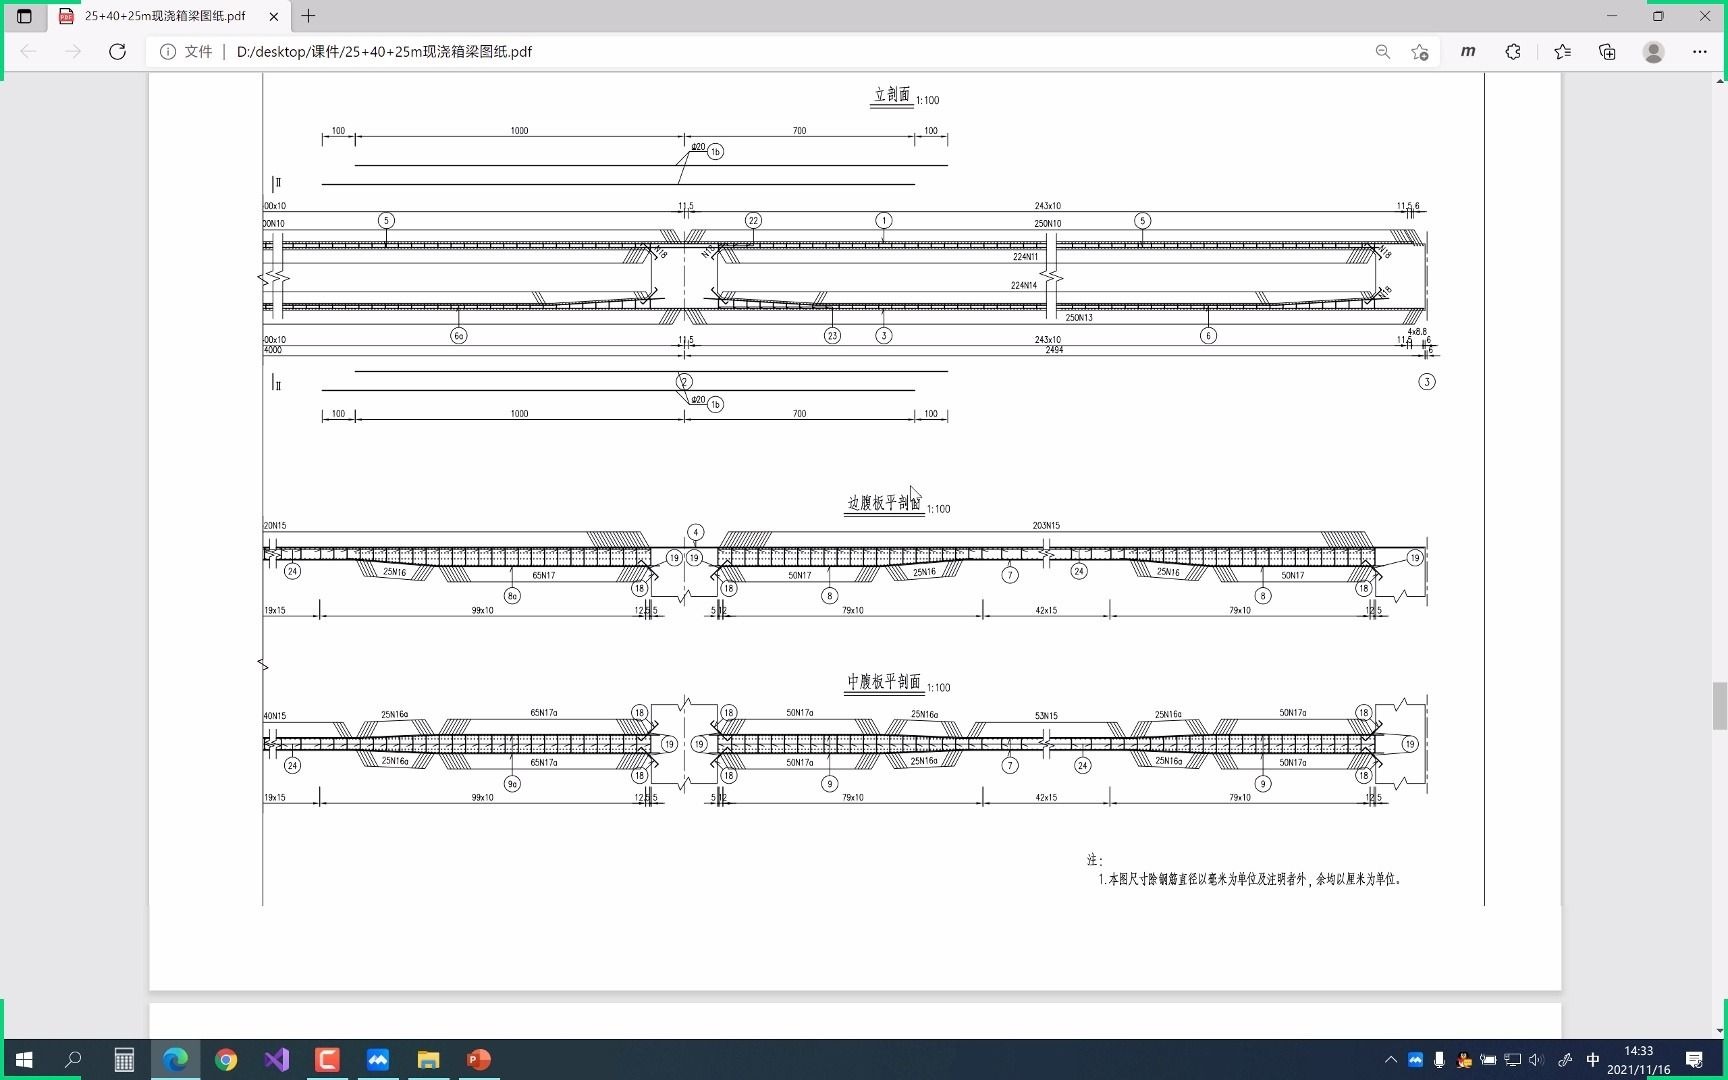Image resolution: width=1728 pixels, height=1080 pixels.
Task: Go back to previous page
Action: click(28, 51)
